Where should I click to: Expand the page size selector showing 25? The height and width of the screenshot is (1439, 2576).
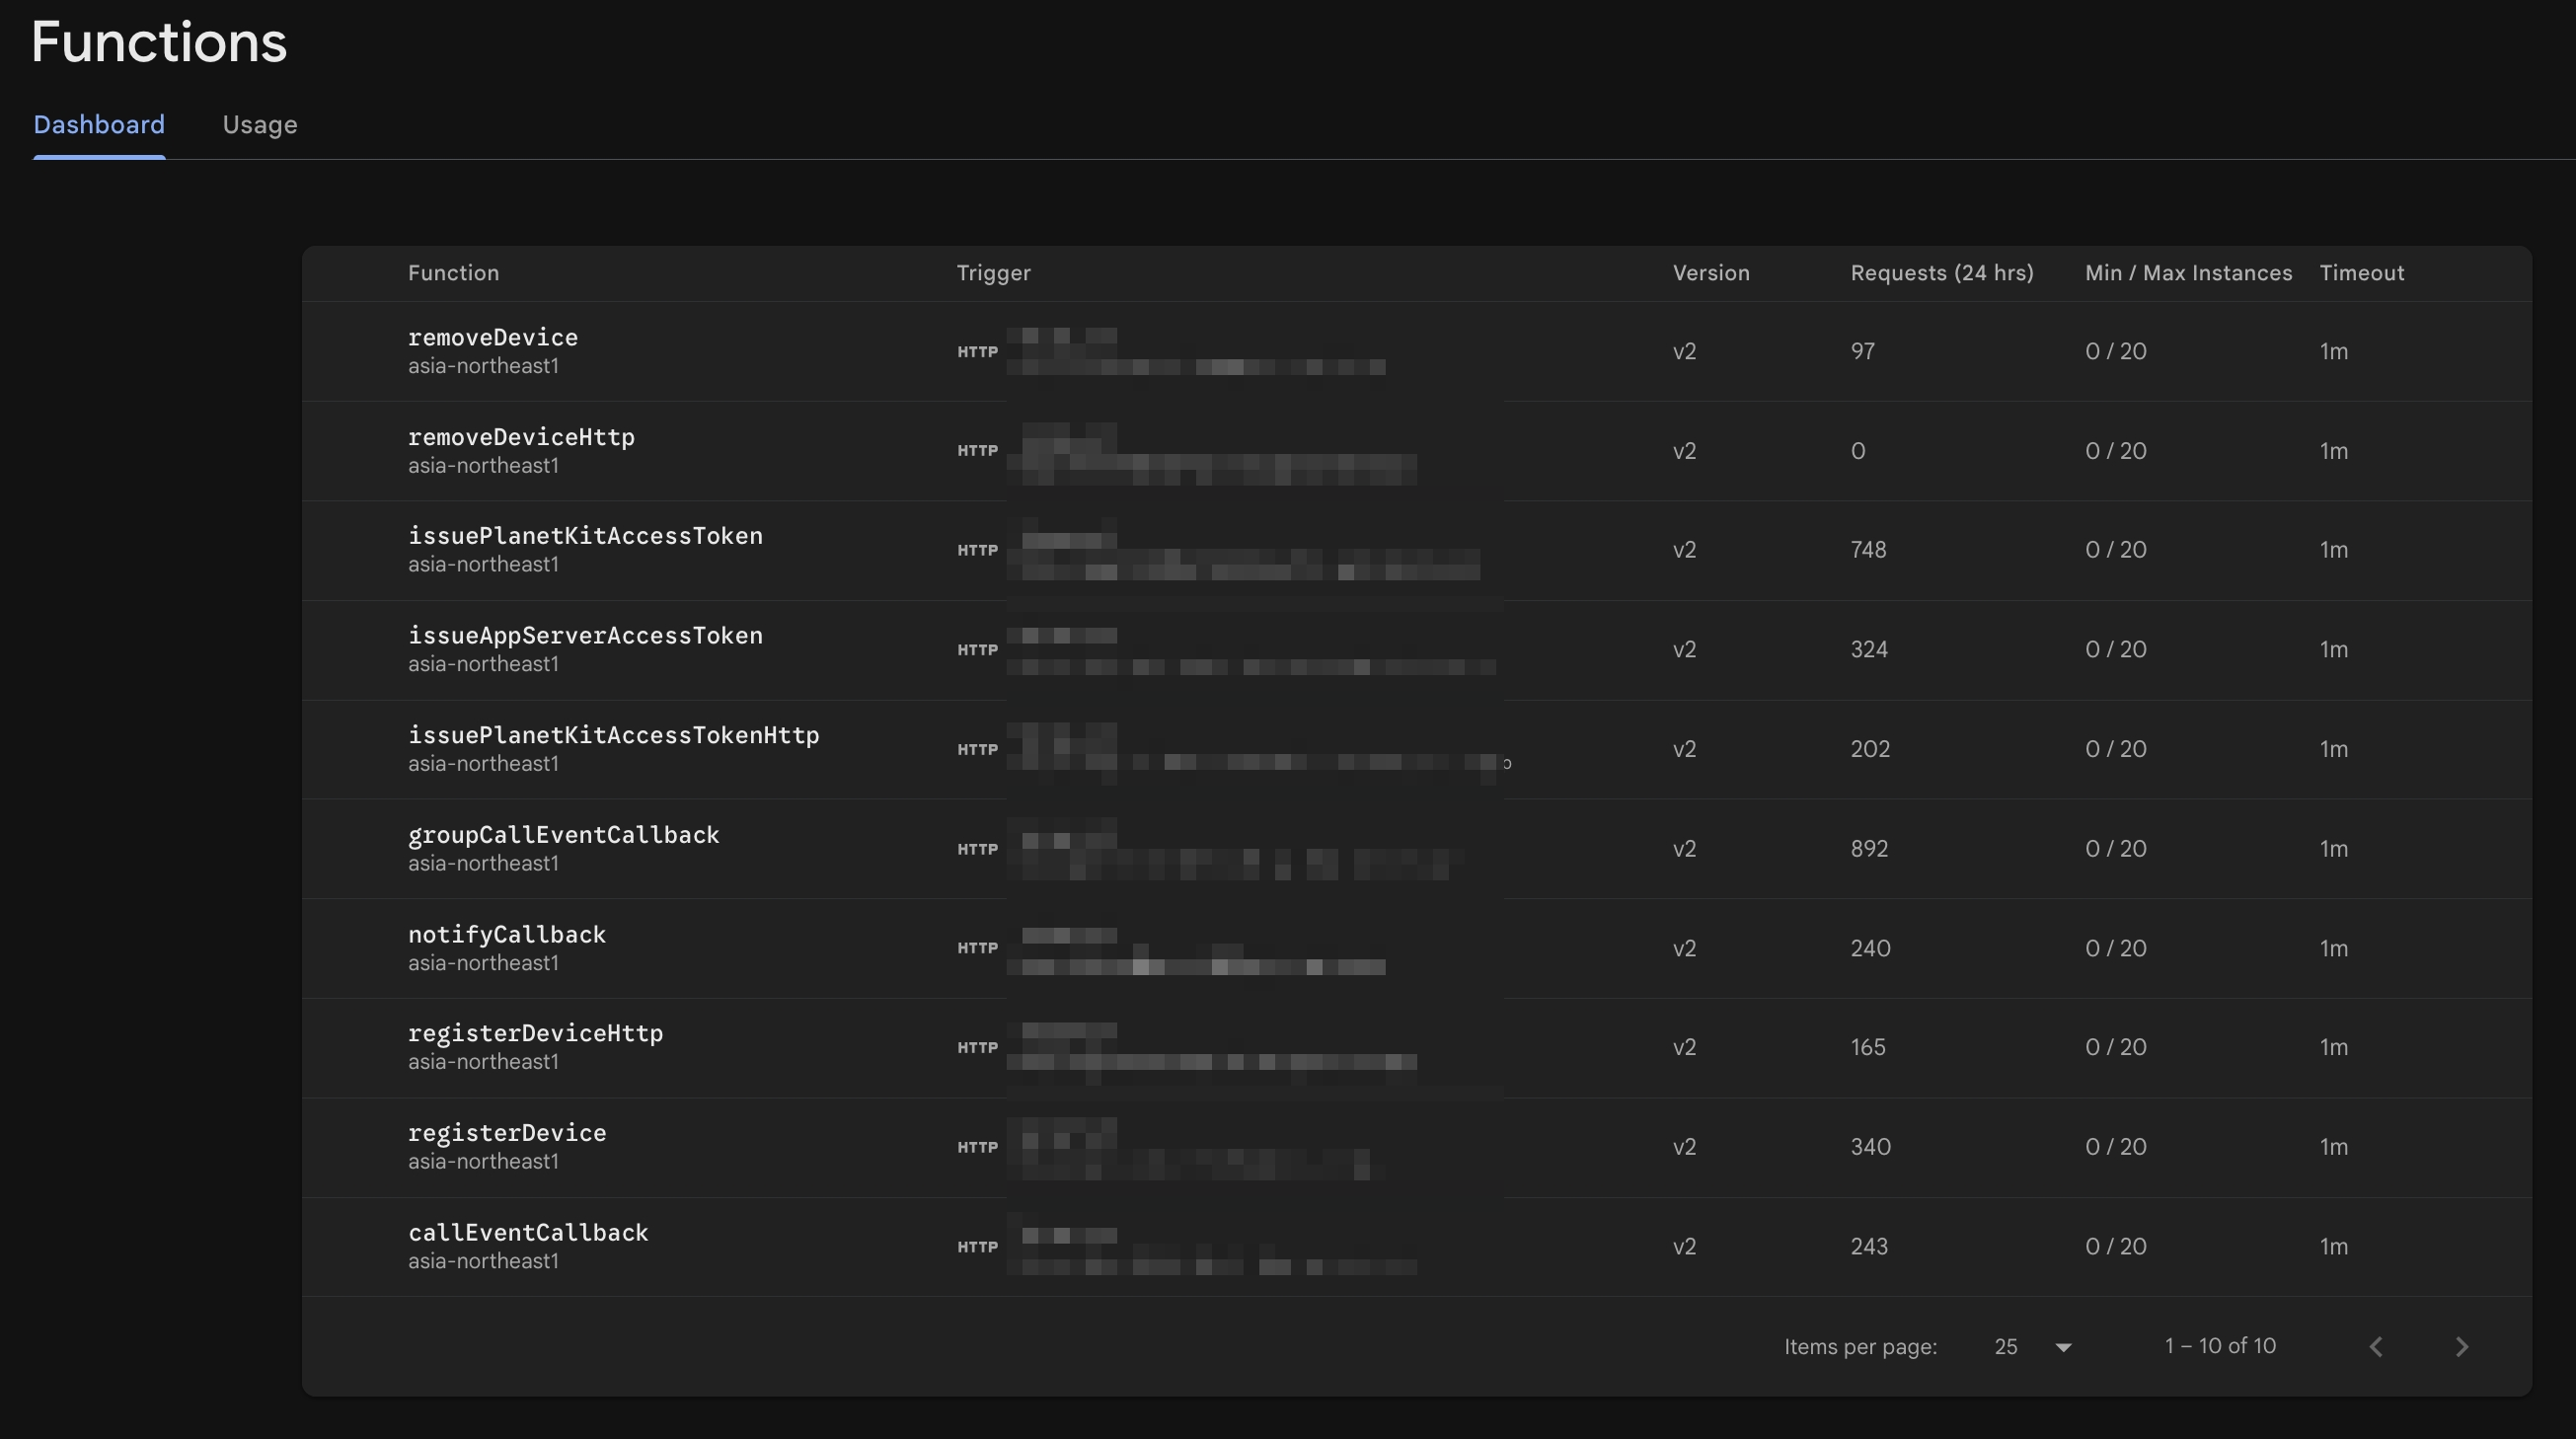click(x=2030, y=1346)
